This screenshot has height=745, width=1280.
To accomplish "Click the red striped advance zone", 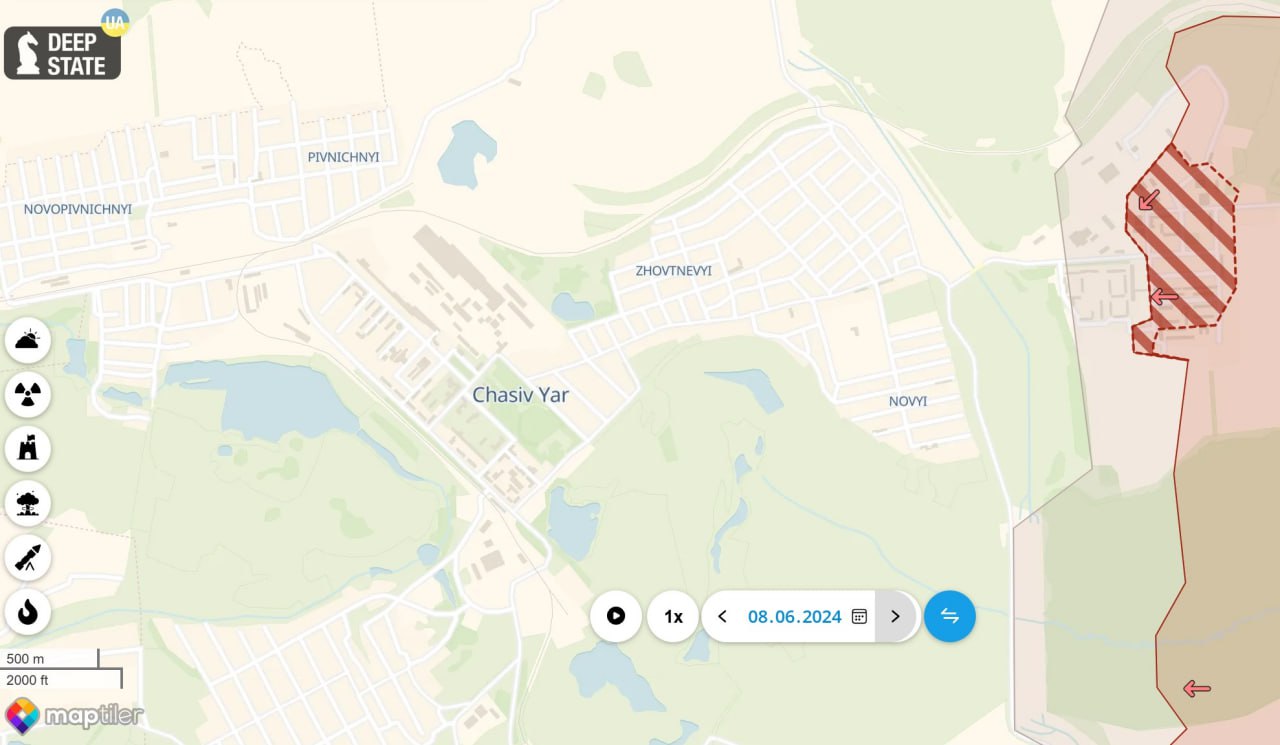I will [x=1185, y=245].
